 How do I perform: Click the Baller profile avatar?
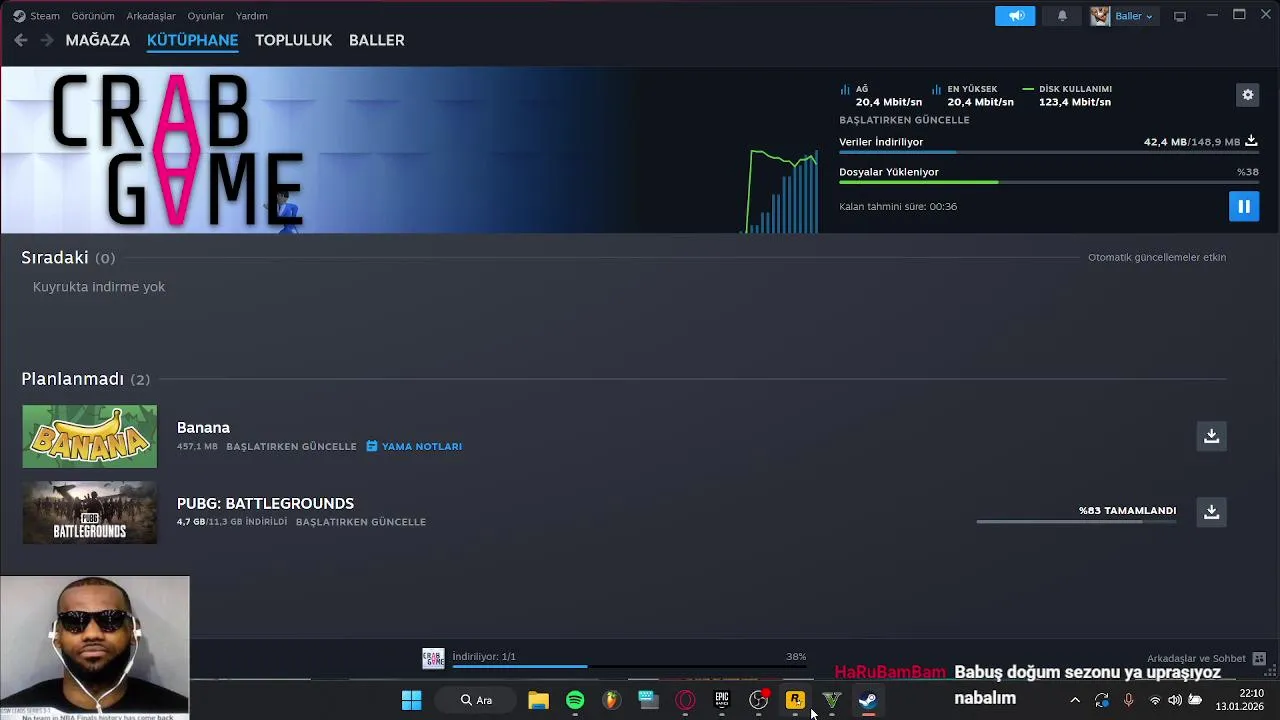1100,16
